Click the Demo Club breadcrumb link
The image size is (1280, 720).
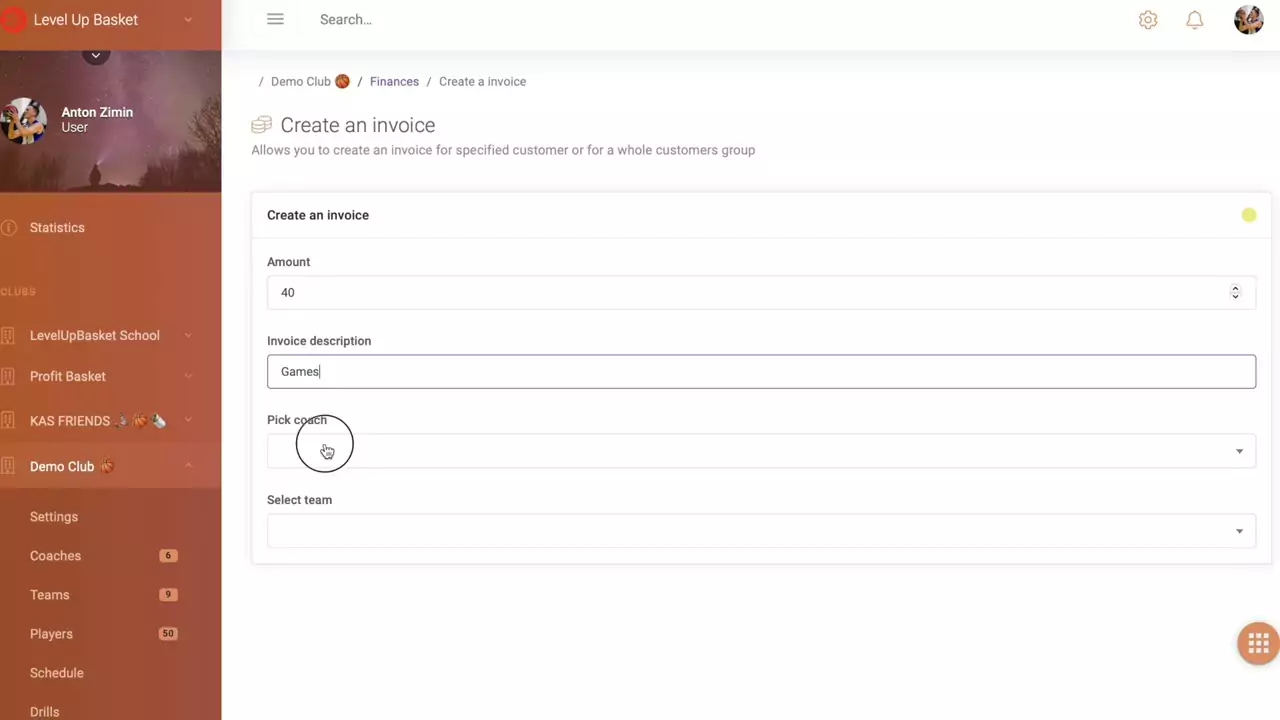point(301,82)
